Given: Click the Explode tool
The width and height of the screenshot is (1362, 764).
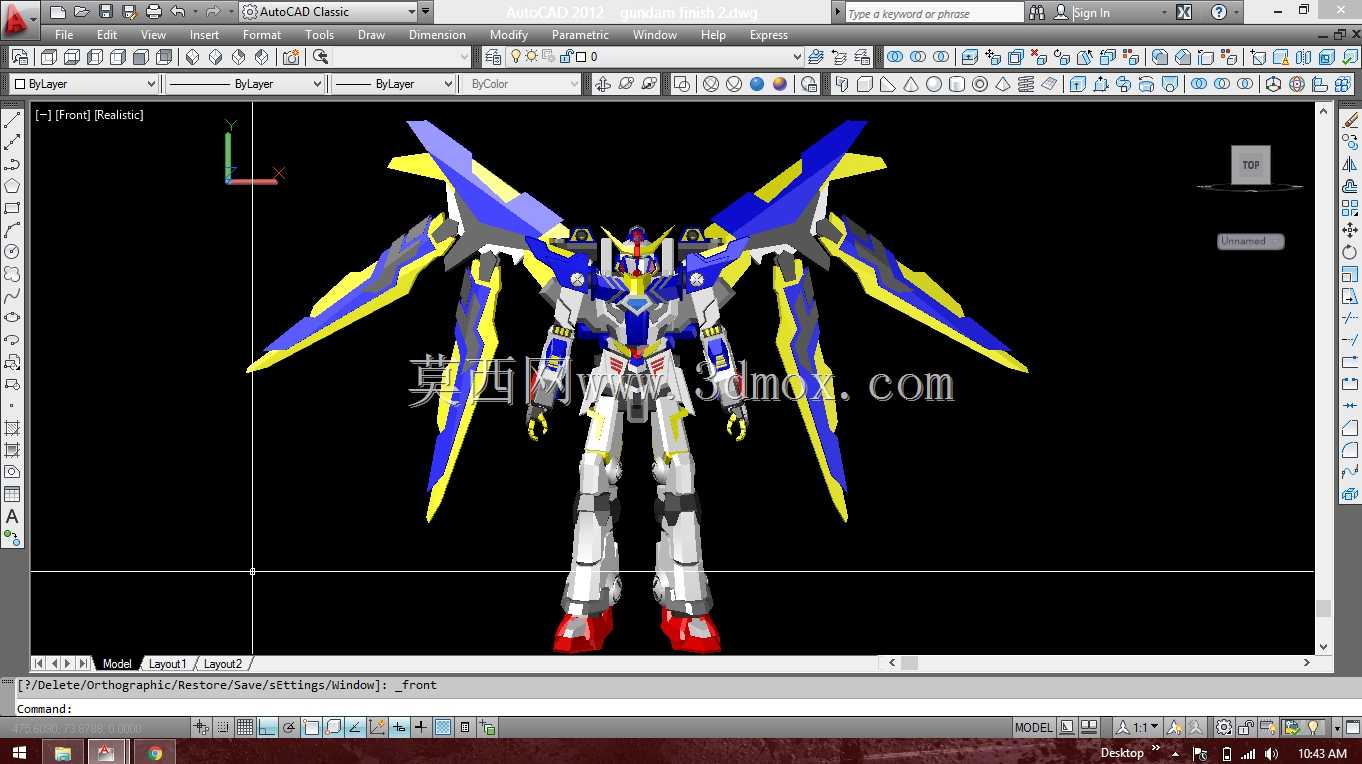Looking at the screenshot, I should tap(1350, 494).
